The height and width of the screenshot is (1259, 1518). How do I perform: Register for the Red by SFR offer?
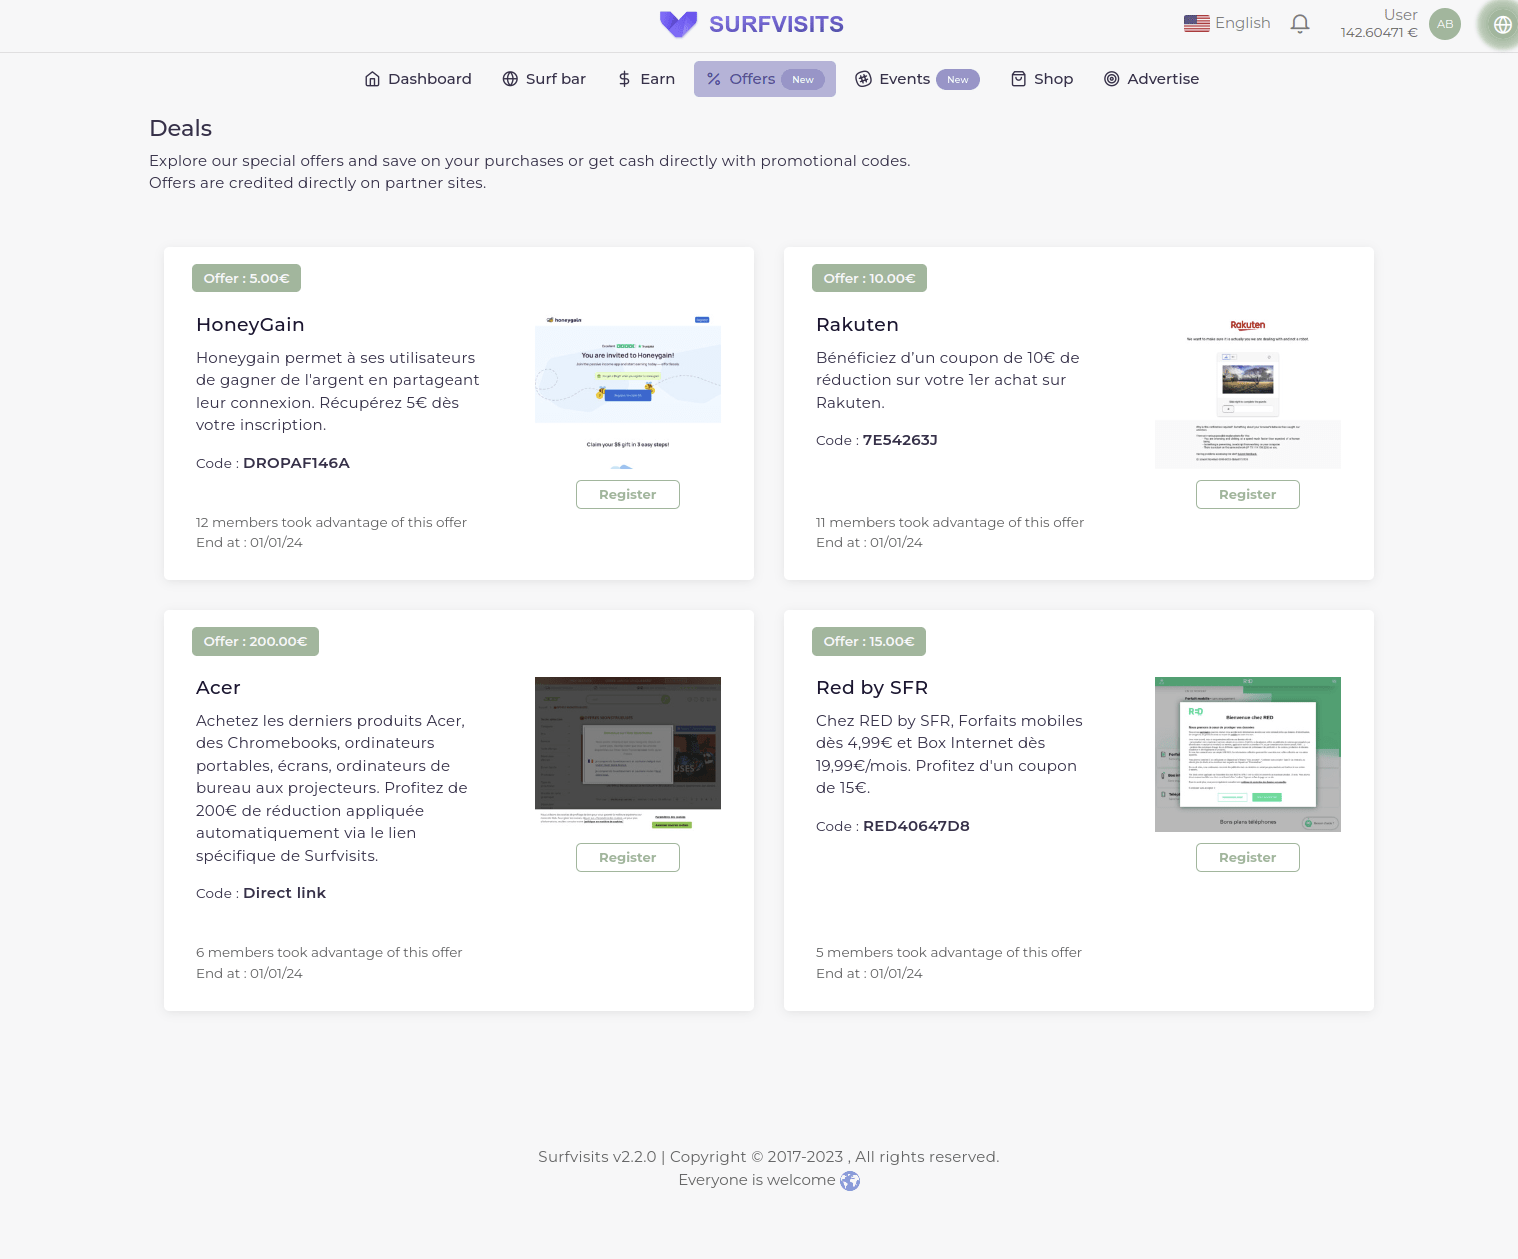1247,857
